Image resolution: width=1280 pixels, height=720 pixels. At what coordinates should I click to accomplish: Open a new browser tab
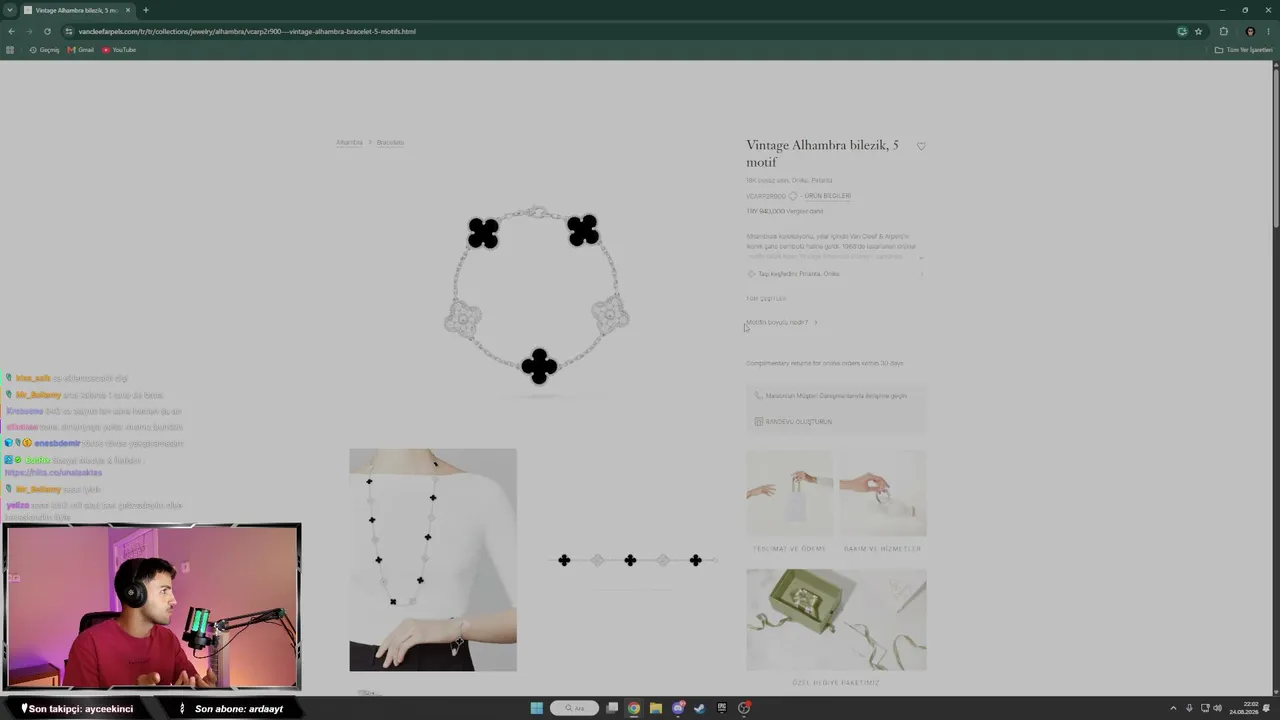coord(145,10)
